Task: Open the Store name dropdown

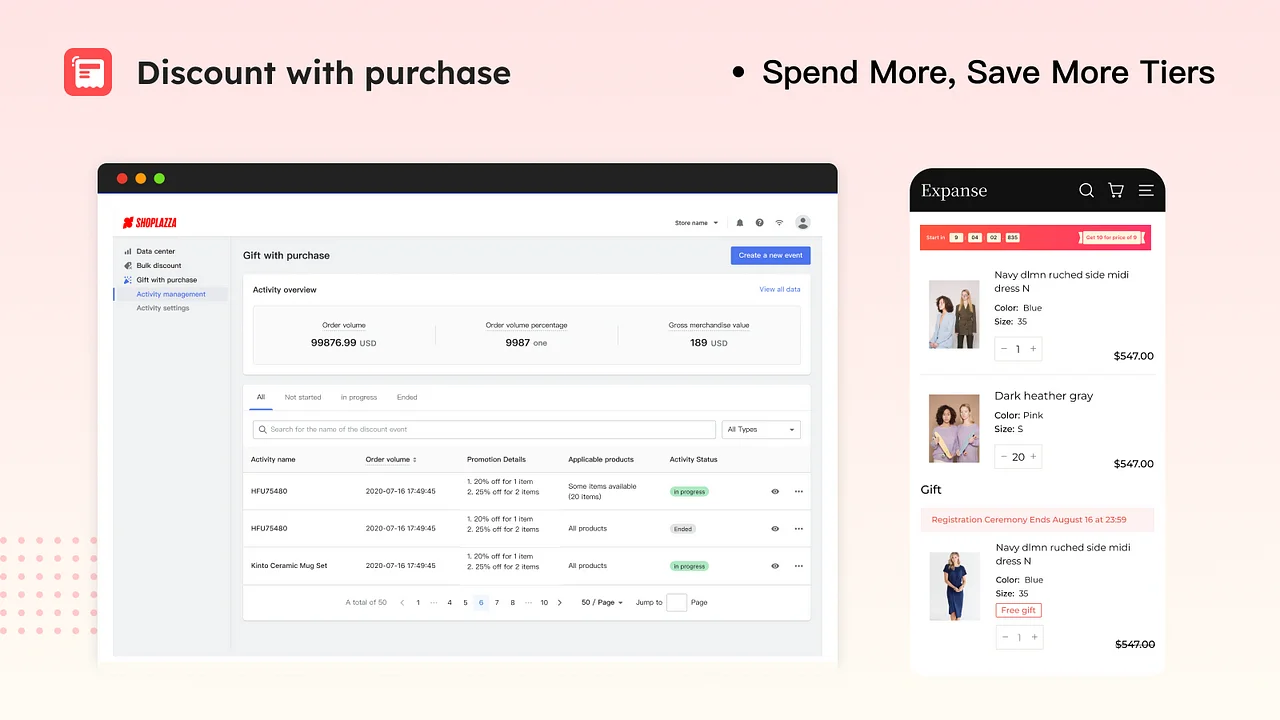Action: [696, 222]
